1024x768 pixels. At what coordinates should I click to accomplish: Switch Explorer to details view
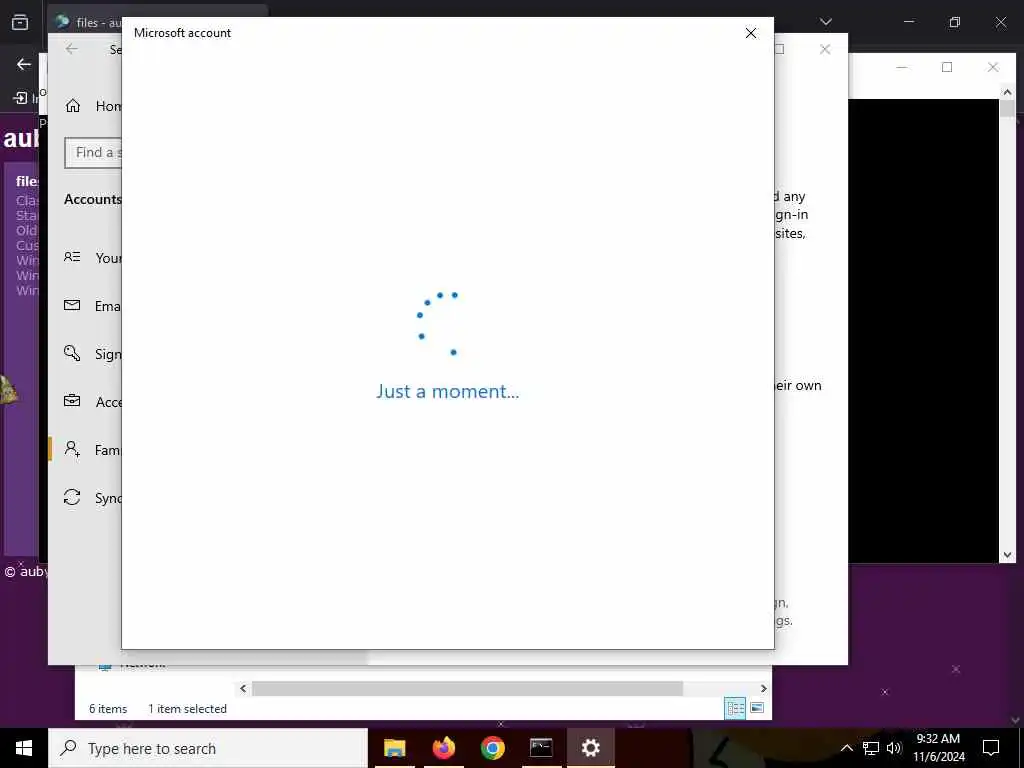pos(735,708)
